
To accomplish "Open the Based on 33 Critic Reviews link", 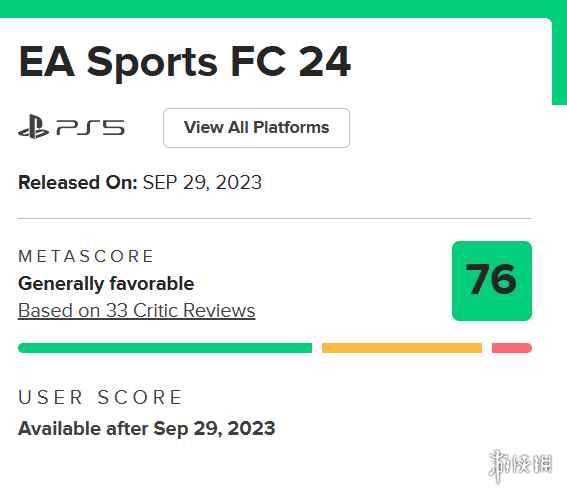I will click(x=137, y=310).
